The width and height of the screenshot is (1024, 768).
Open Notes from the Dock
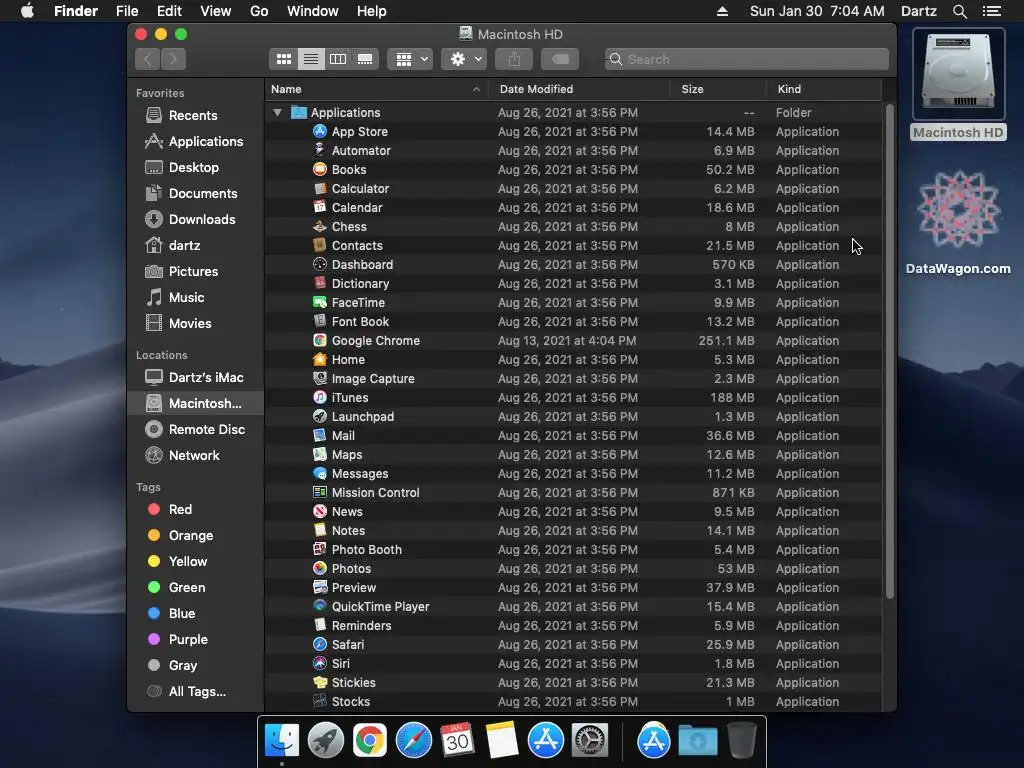pyautogui.click(x=502, y=741)
